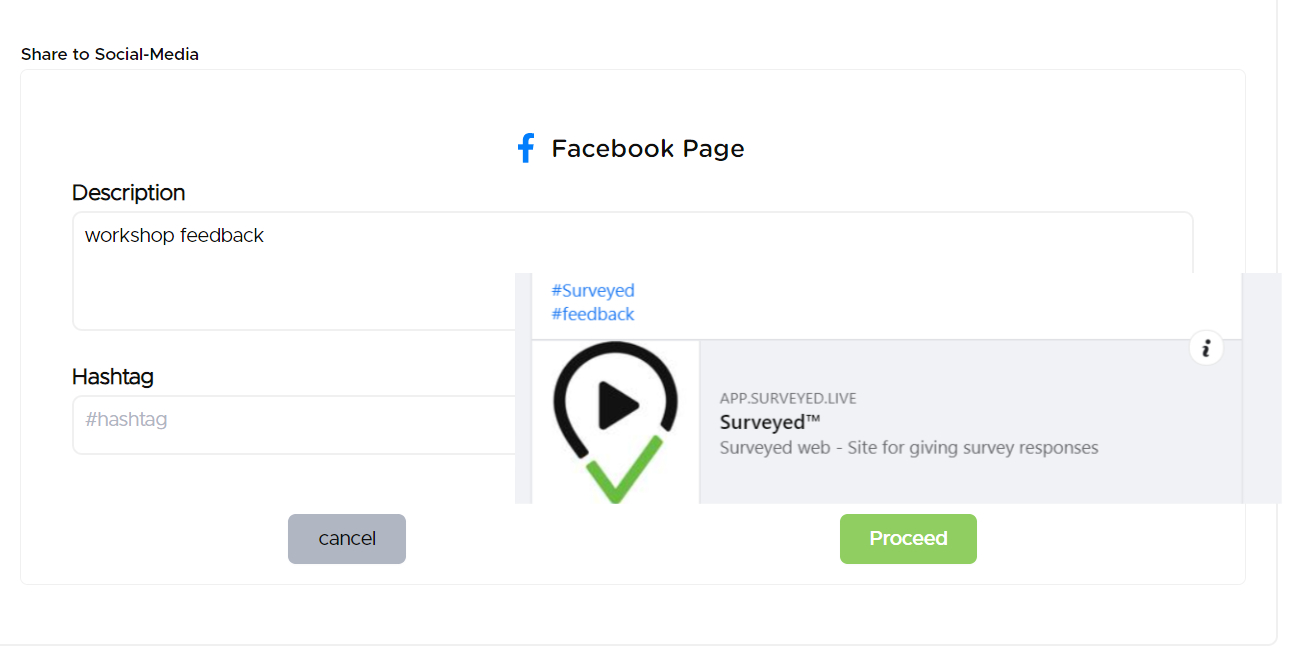The image size is (1294, 662).
Task: Click the APP.SURVEYED.LIVE domain text
Action: tap(788, 399)
